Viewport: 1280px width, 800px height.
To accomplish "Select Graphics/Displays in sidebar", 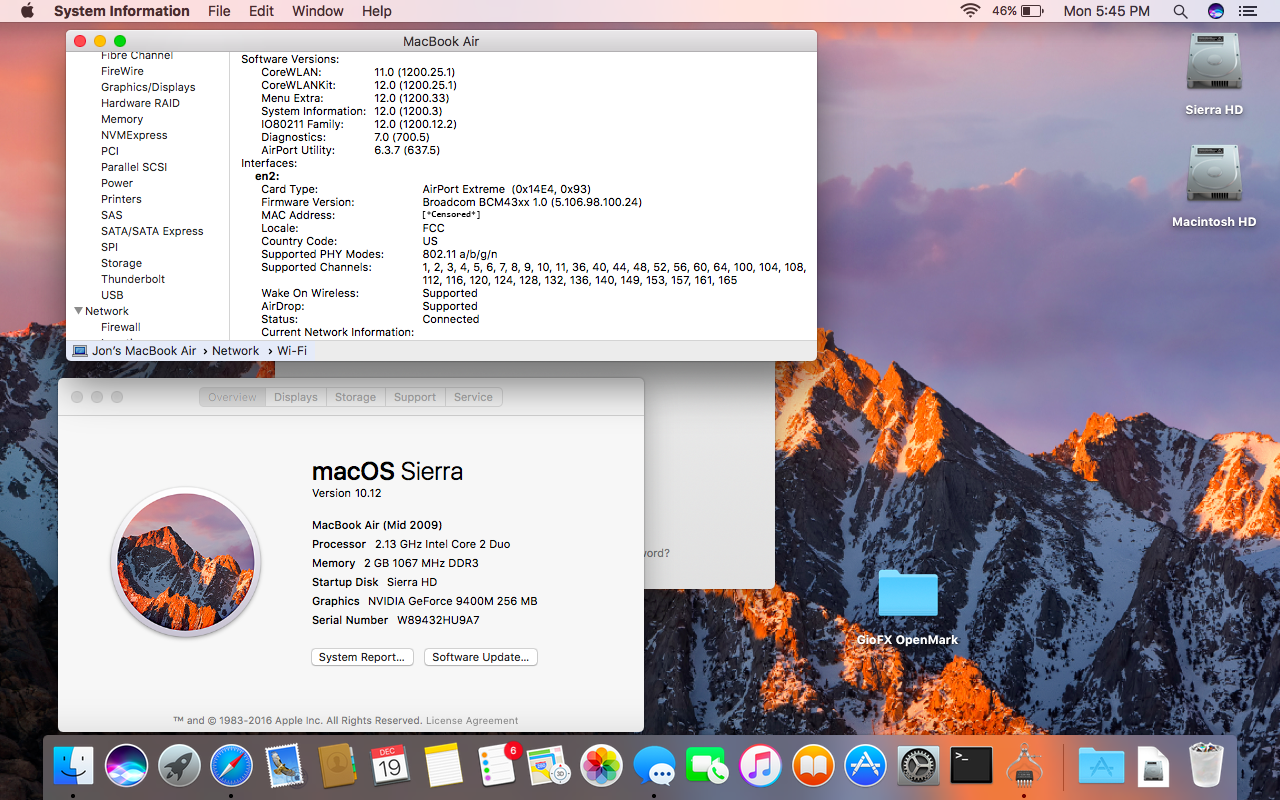I will coord(148,87).
